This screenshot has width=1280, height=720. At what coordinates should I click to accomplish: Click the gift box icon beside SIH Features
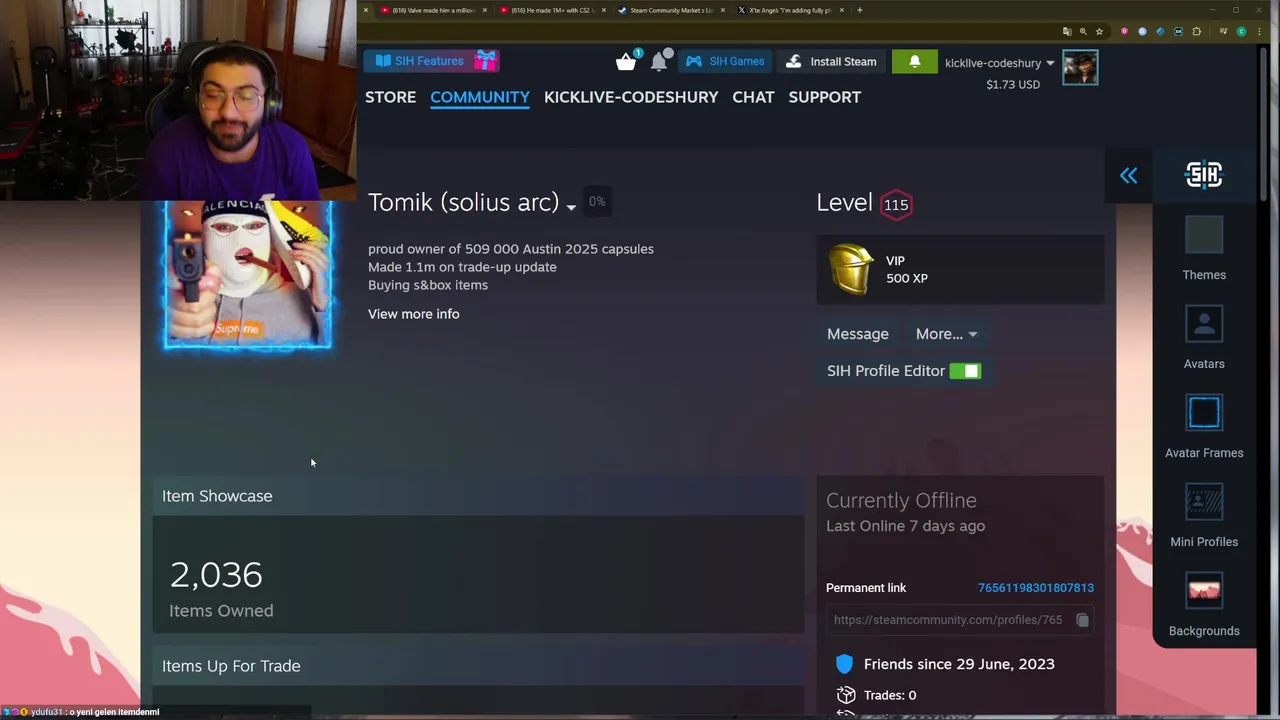pyautogui.click(x=485, y=61)
